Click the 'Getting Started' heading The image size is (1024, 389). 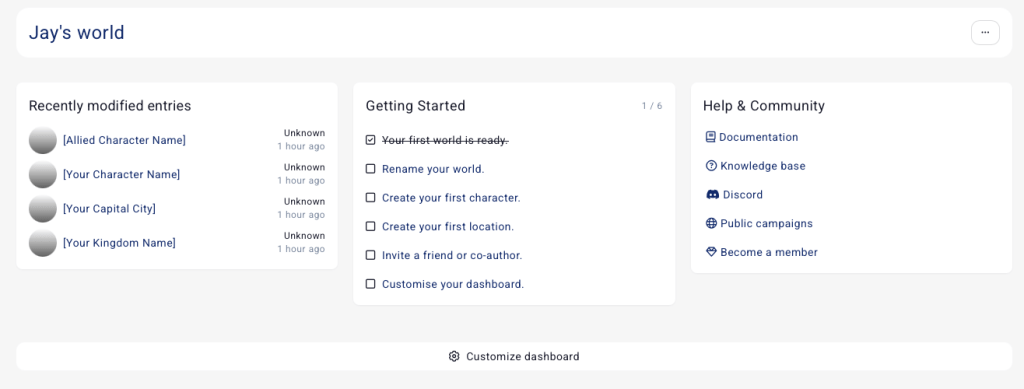click(x=415, y=106)
